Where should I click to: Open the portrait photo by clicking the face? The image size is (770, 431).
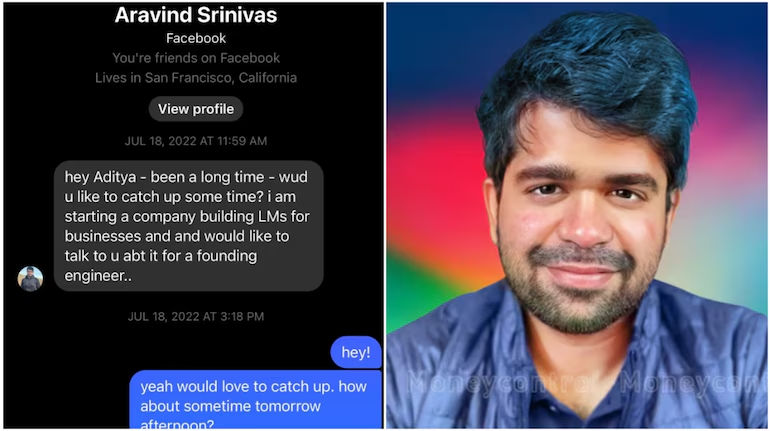pyautogui.click(x=582, y=221)
